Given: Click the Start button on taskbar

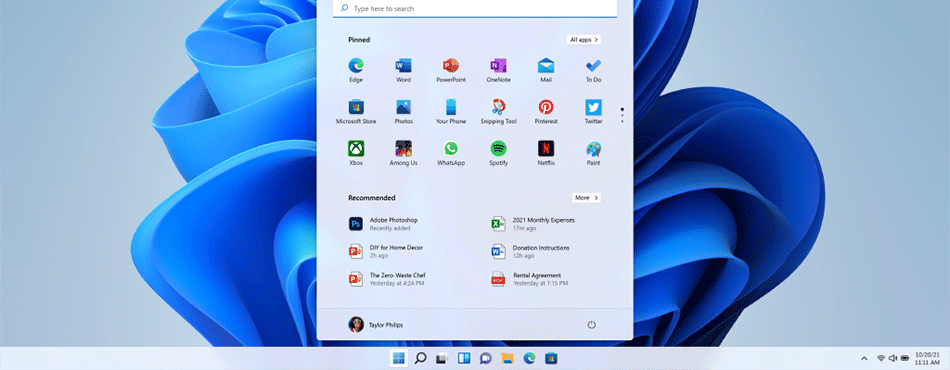Looking at the screenshot, I should [x=399, y=358].
